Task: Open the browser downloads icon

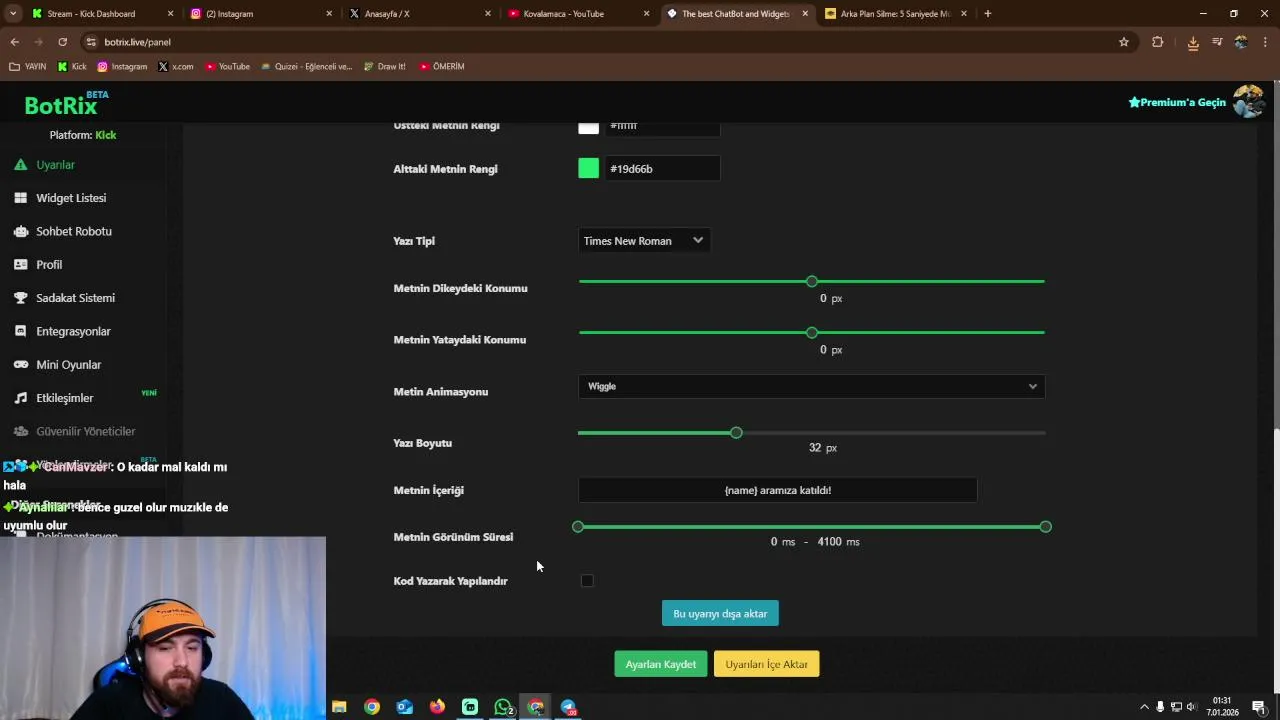Action: (1193, 42)
